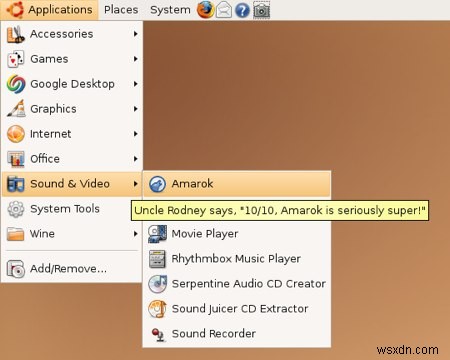Click the Games playing cards icon
The height and width of the screenshot is (360, 450).
pyautogui.click(x=16, y=59)
